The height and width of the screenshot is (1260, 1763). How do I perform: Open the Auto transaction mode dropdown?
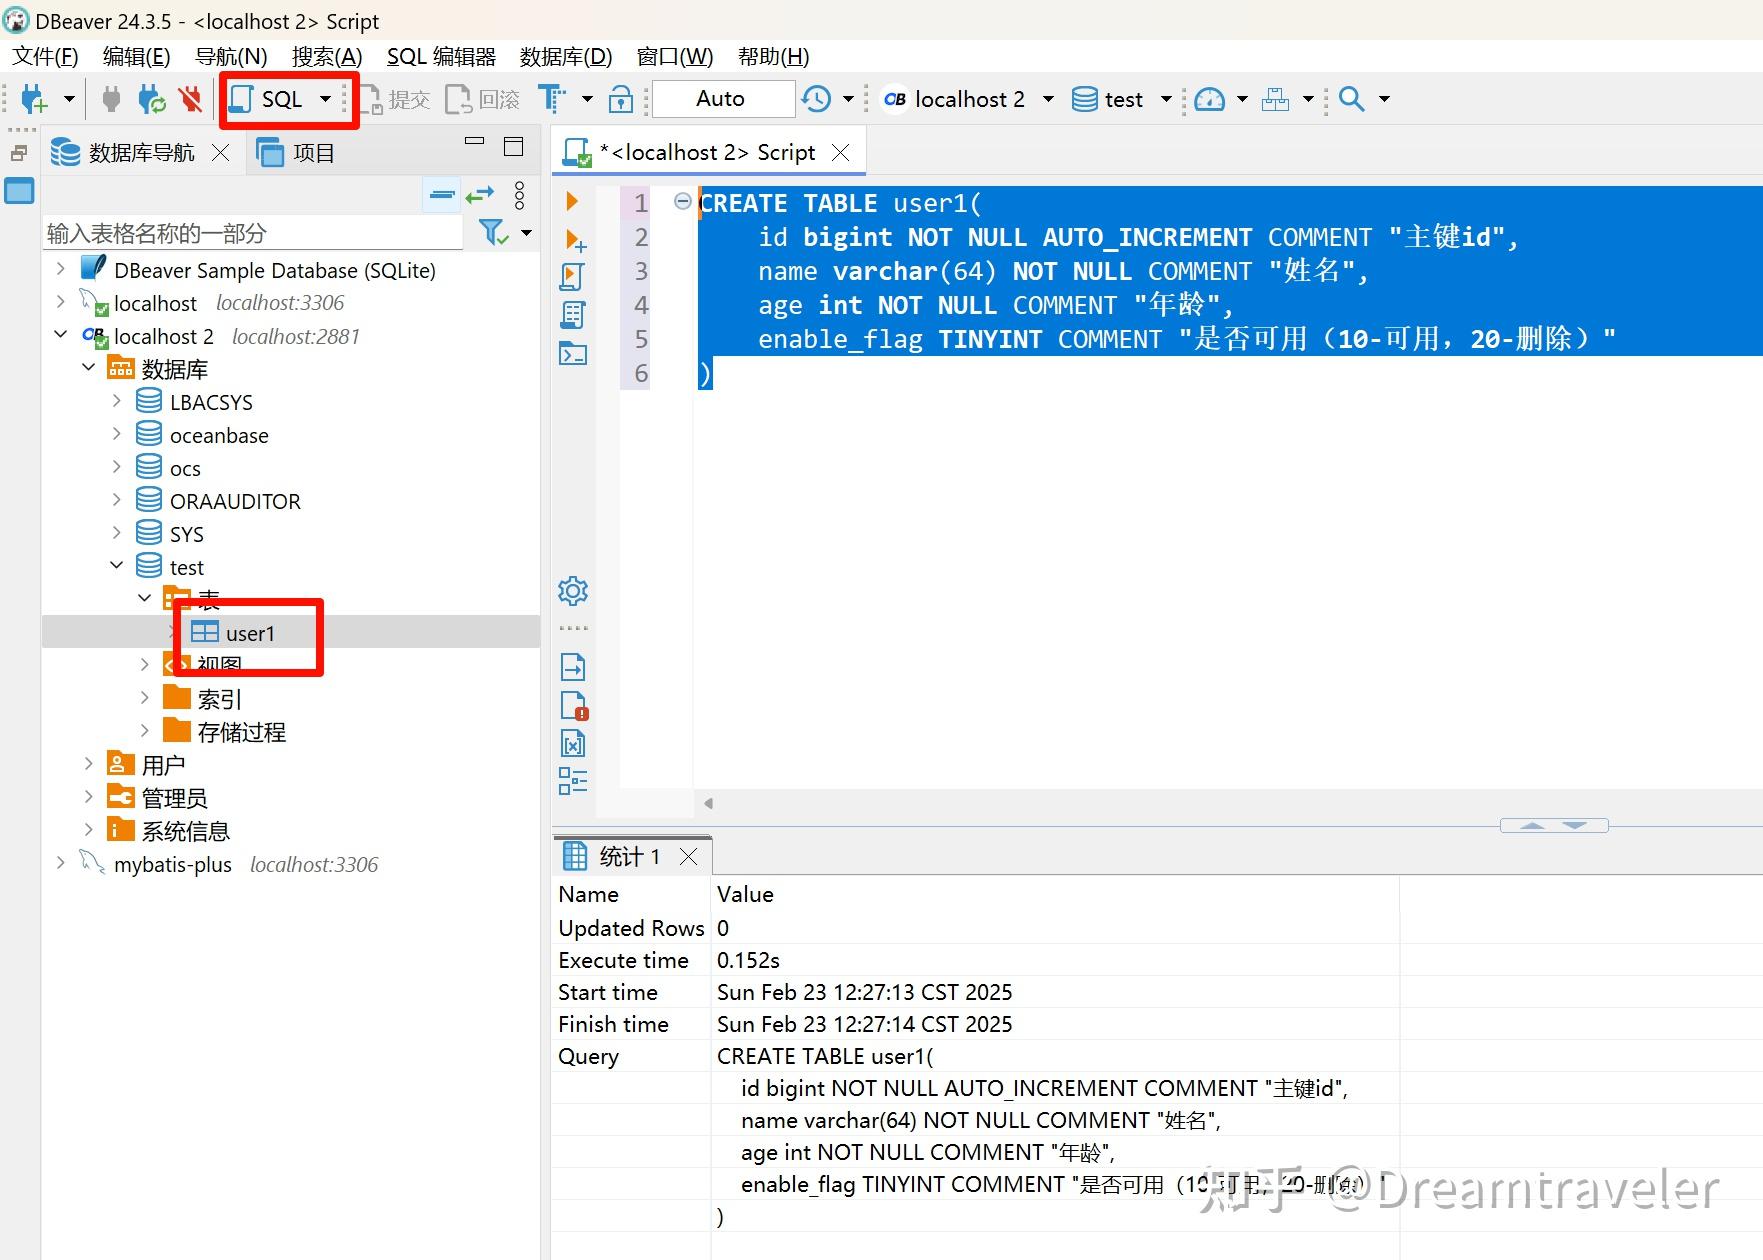(722, 98)
